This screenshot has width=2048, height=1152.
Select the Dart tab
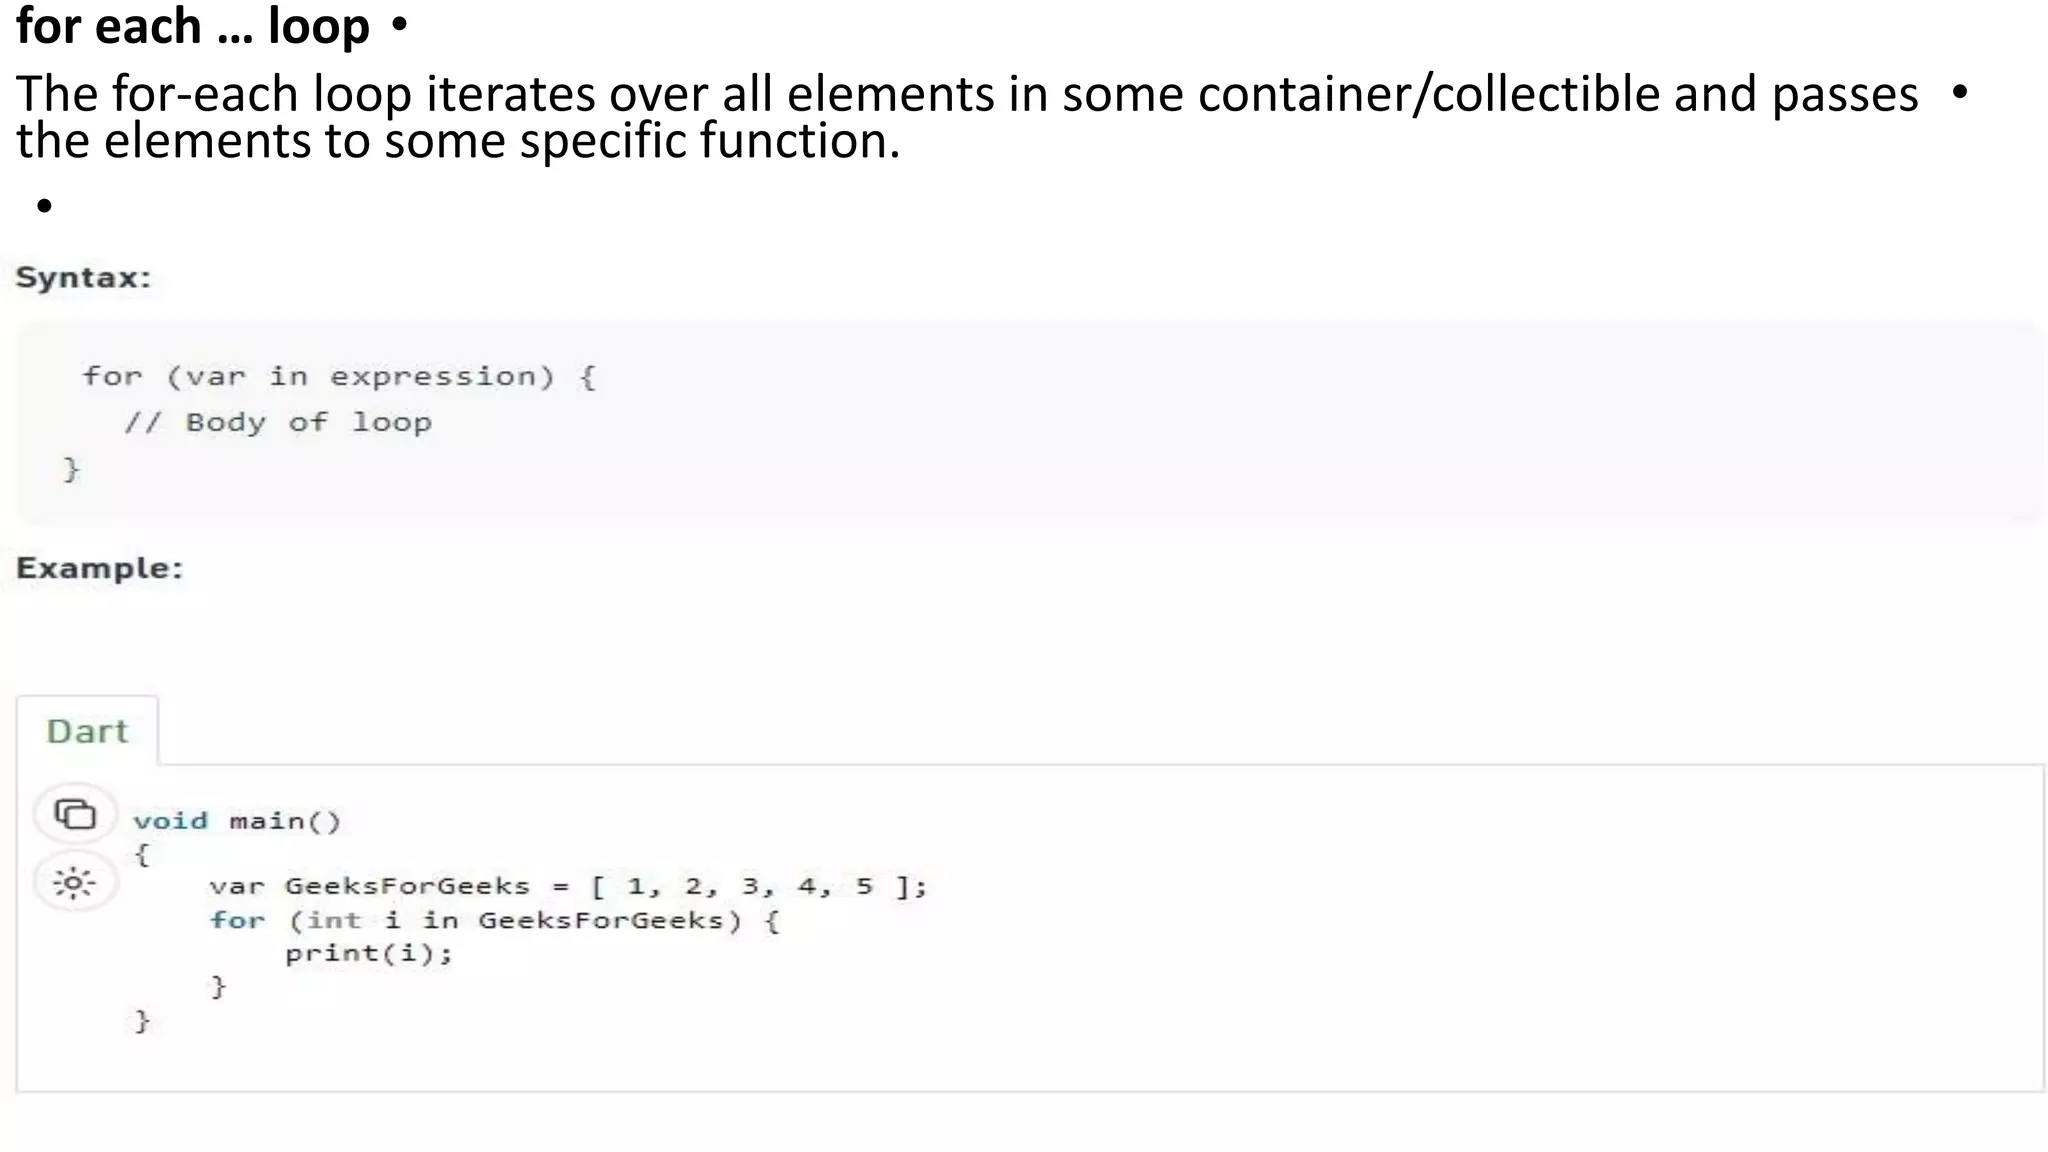point(87,731)
